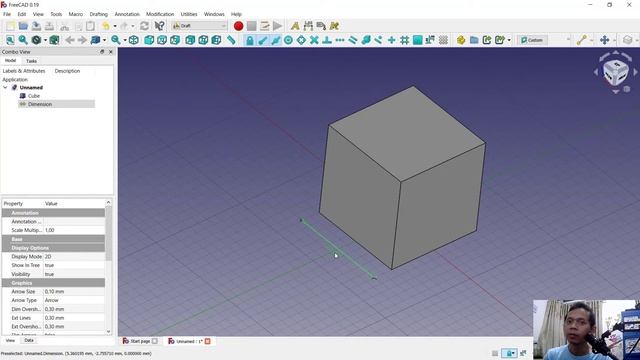The image size is (640, 360).
Task: Click the Undo arrow icon
Action: click(x=106, y=26)
